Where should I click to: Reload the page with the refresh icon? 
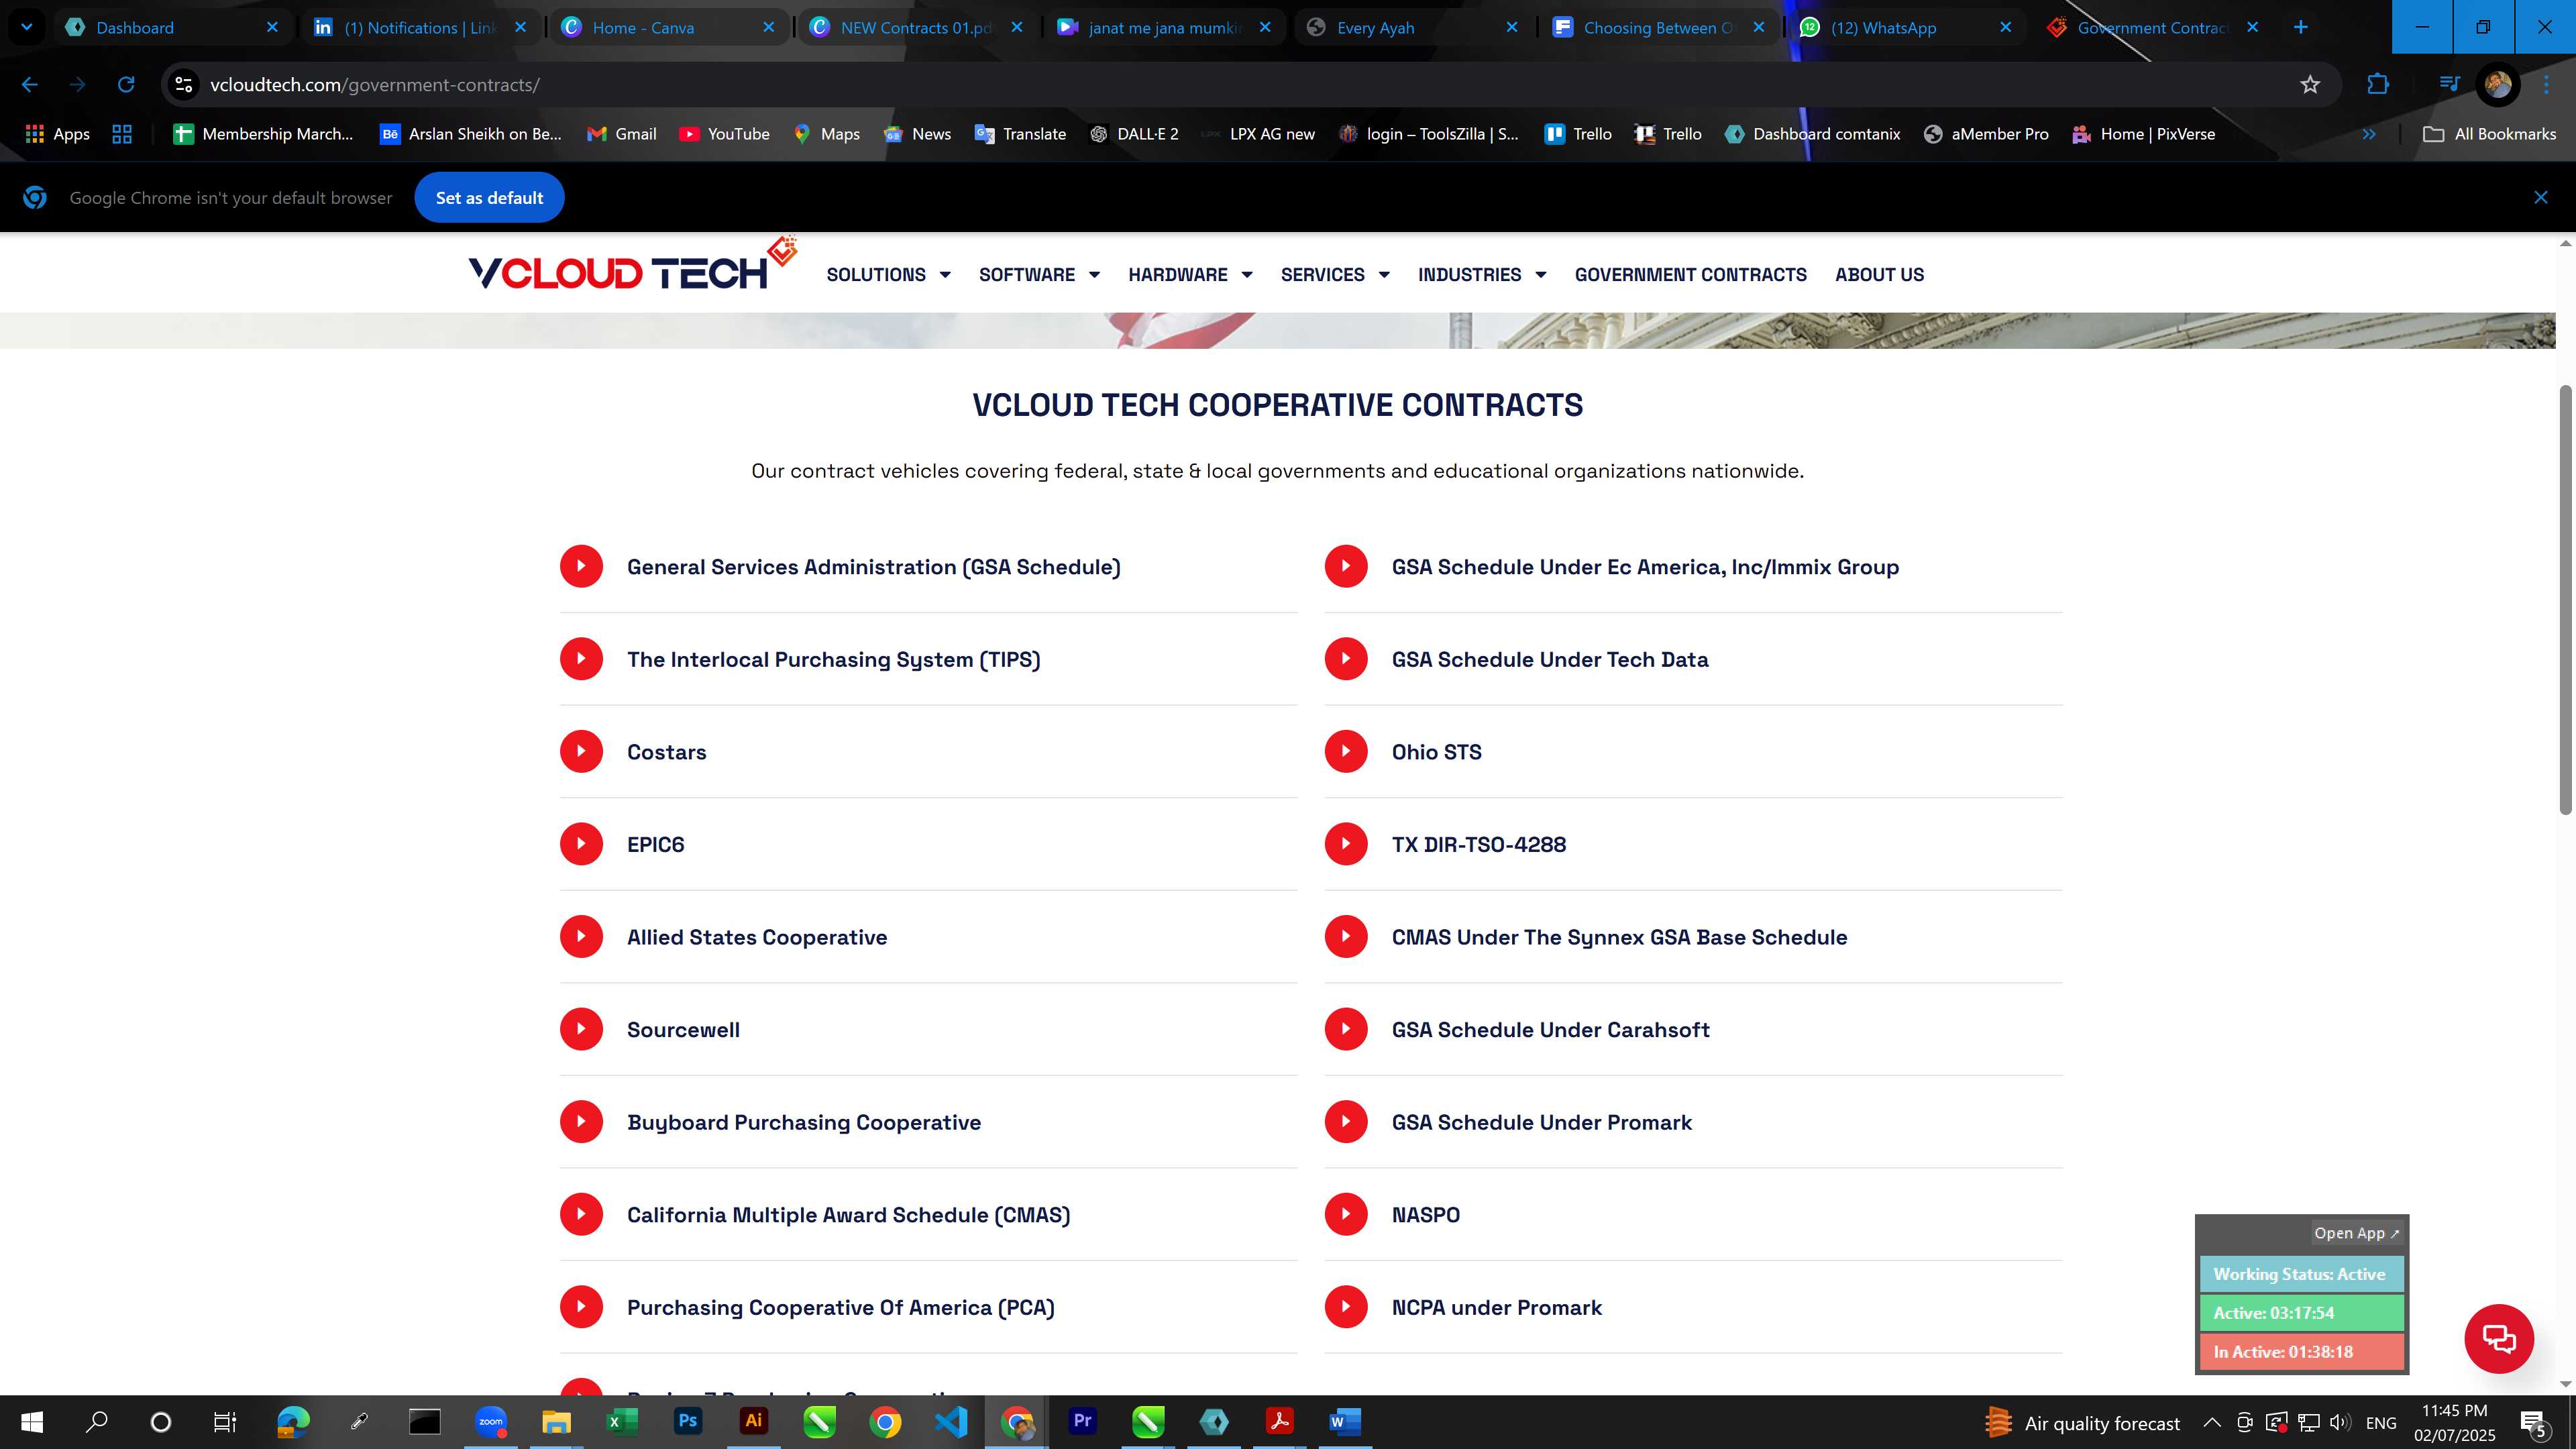pos(126,85)
